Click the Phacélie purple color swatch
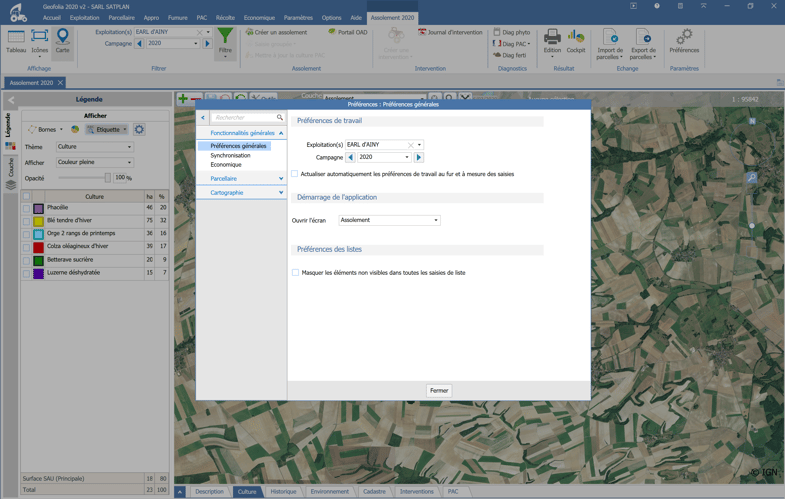The image size is (785, 499). [x=39, y=208]
